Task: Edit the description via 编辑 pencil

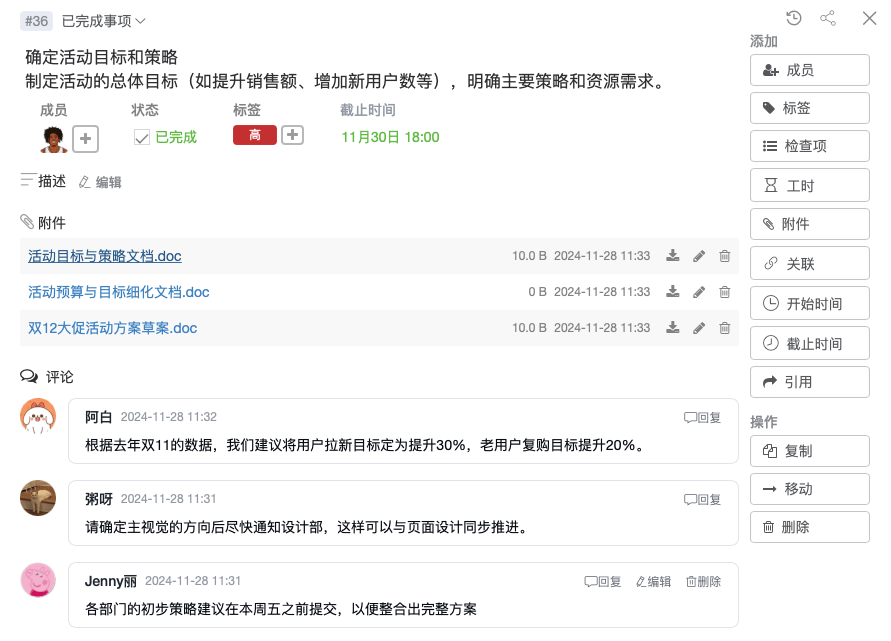Action: (x=100, y=182)
